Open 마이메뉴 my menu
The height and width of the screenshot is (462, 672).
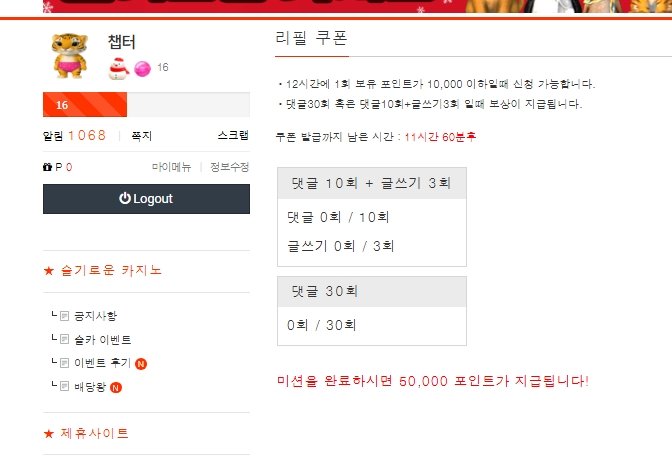pos(171,168)
